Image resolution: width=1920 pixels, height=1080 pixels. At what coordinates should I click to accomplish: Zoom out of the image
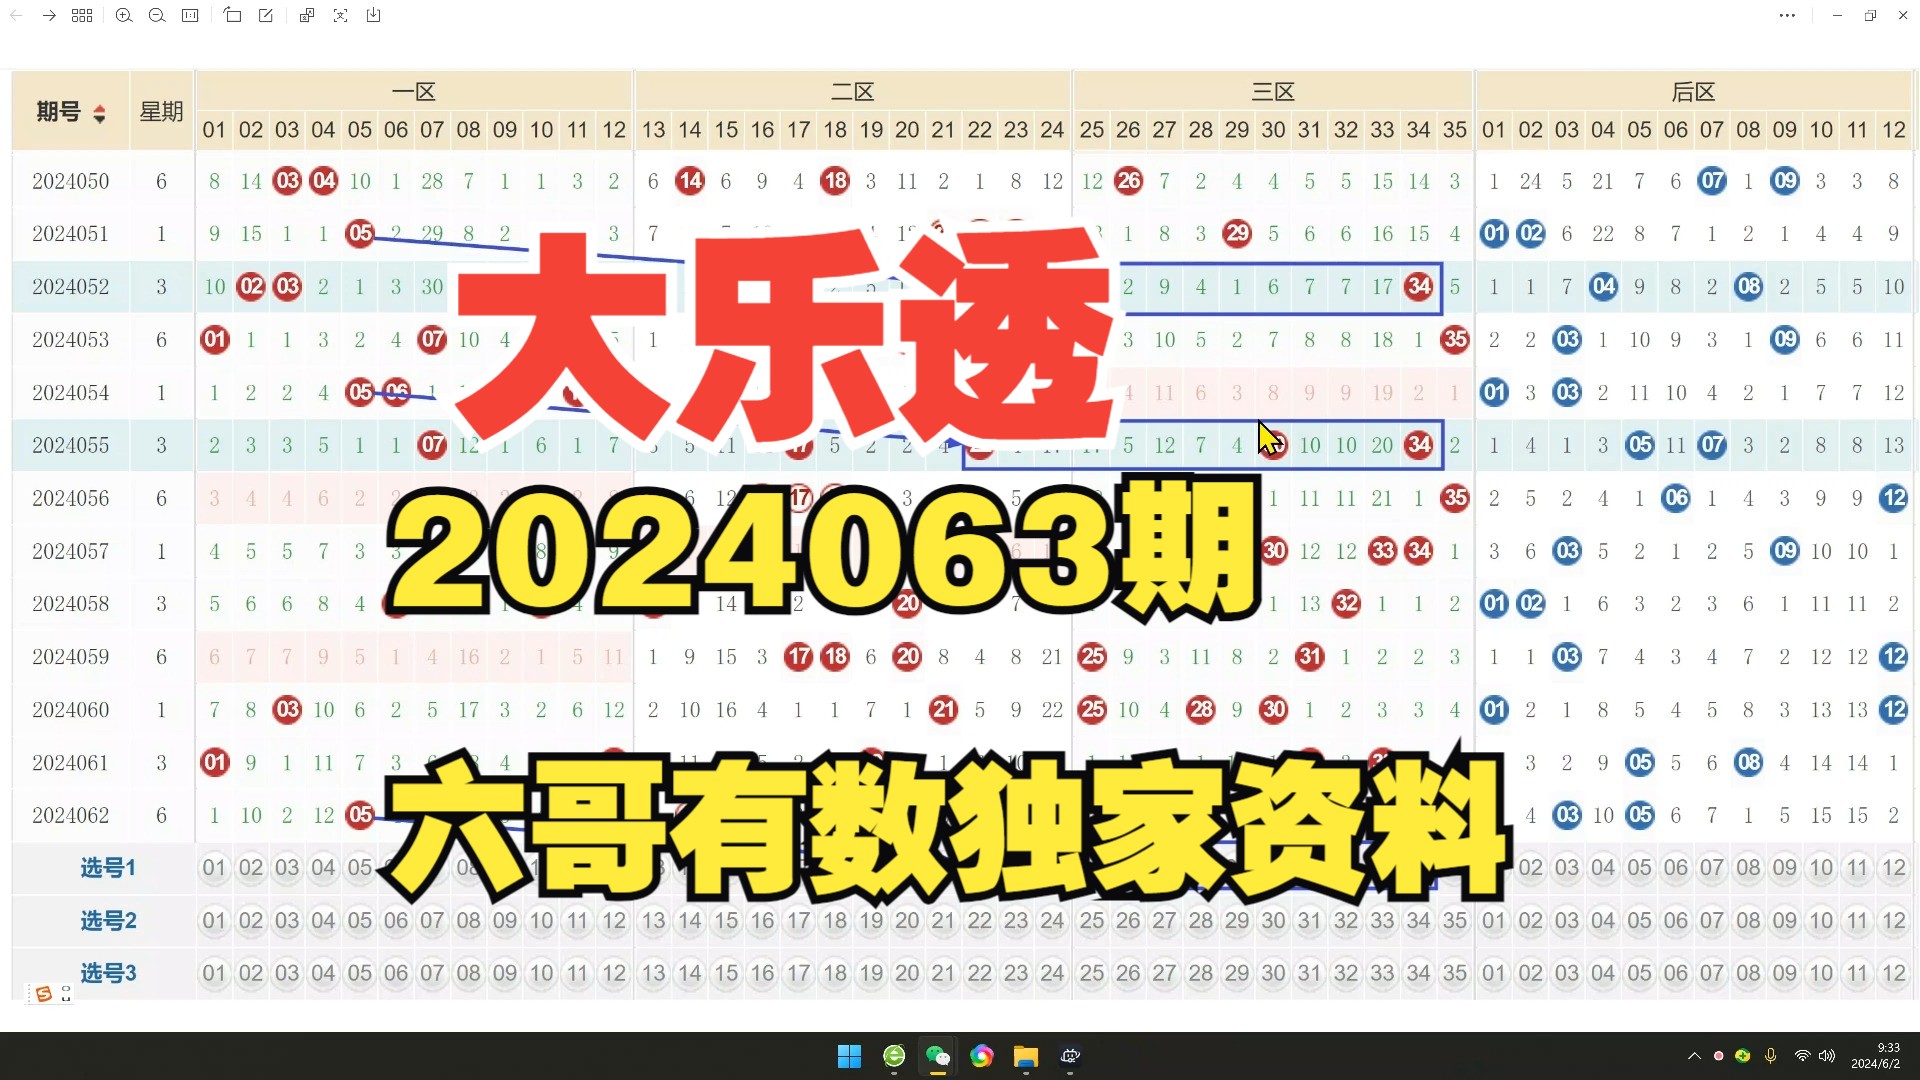(x=157, y=16)
